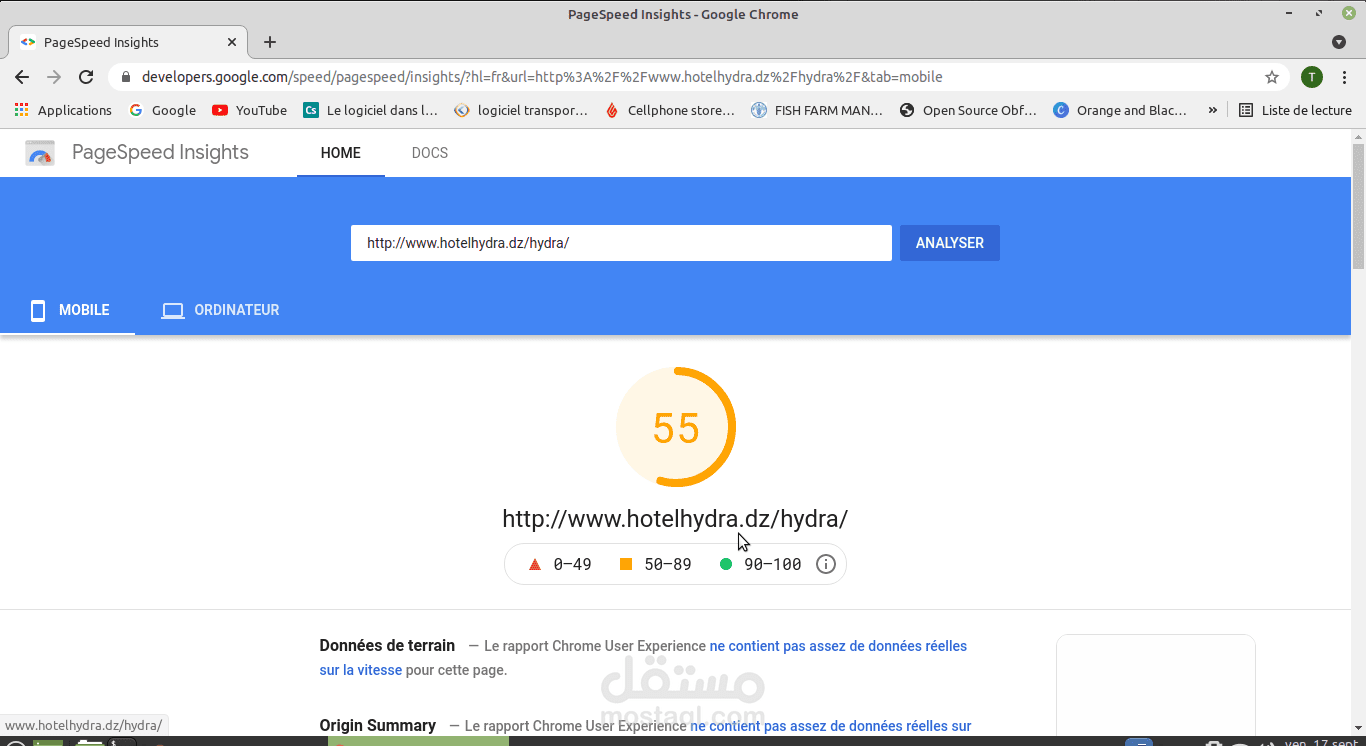Open 'Le logiciel dans l...' bookmark

pos(371,110)
